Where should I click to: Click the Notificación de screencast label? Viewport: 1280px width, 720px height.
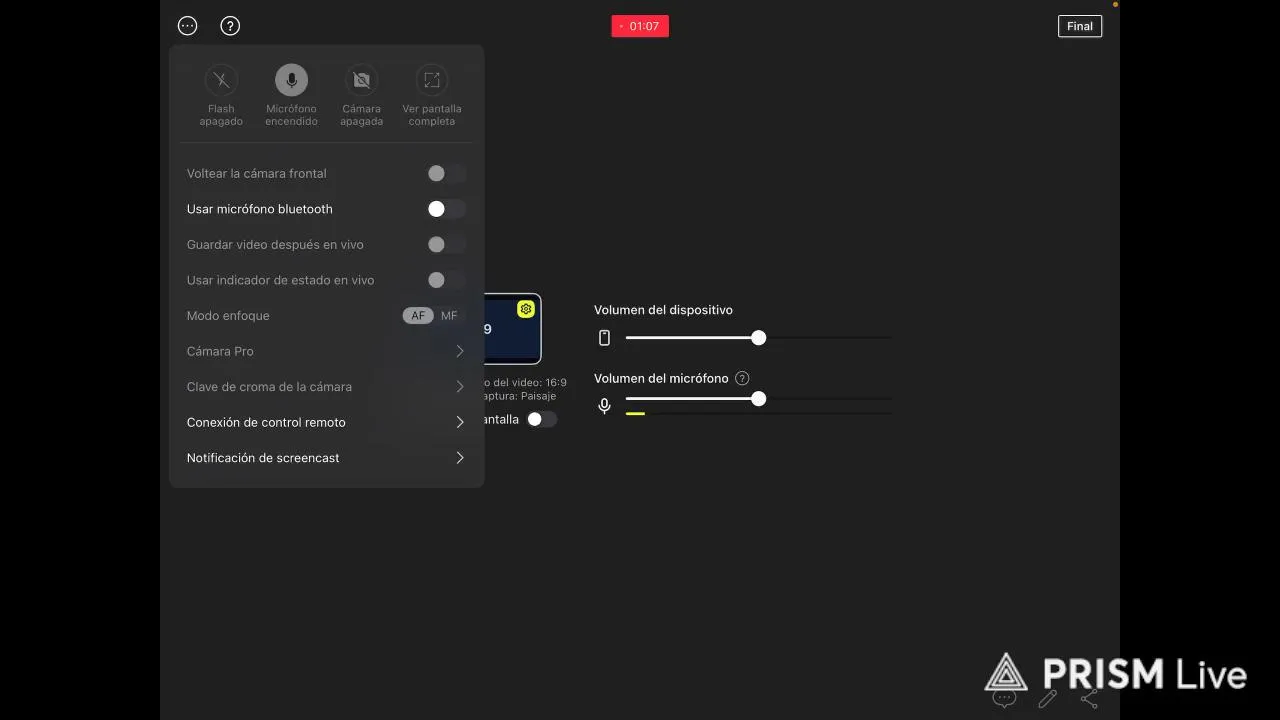tap(263, 458)
